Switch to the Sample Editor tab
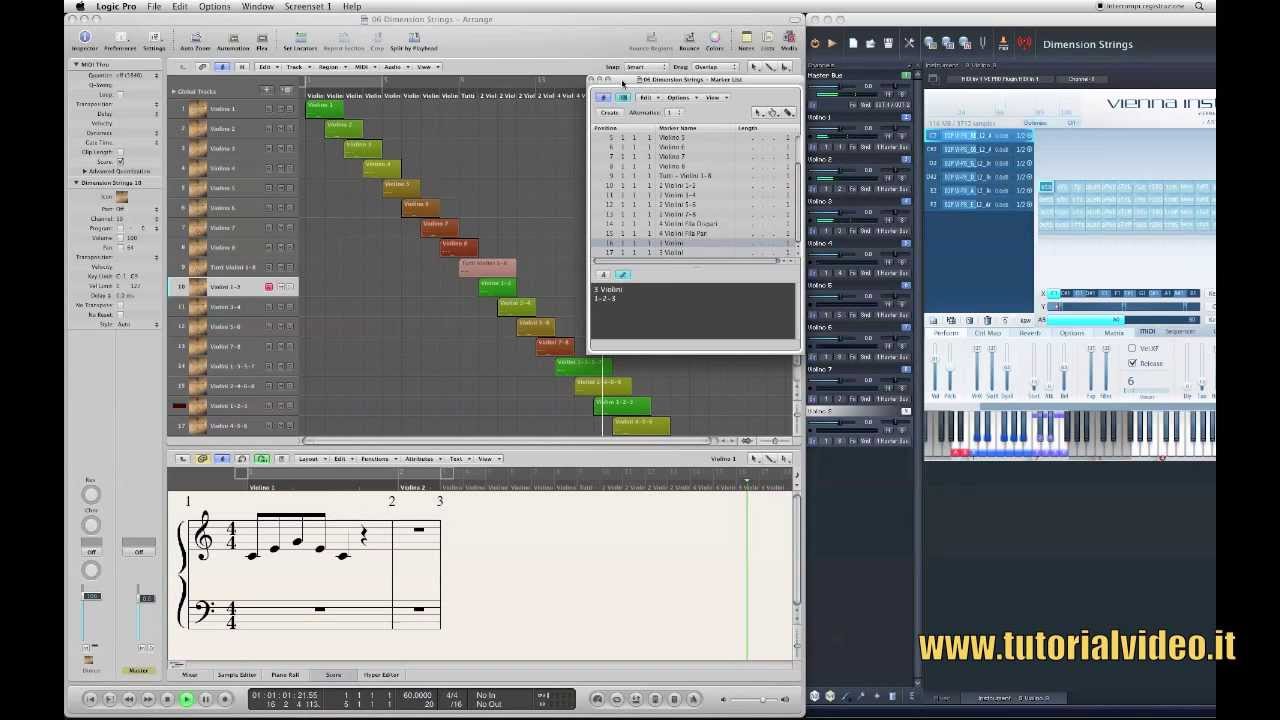 click(x=237, y=675)
